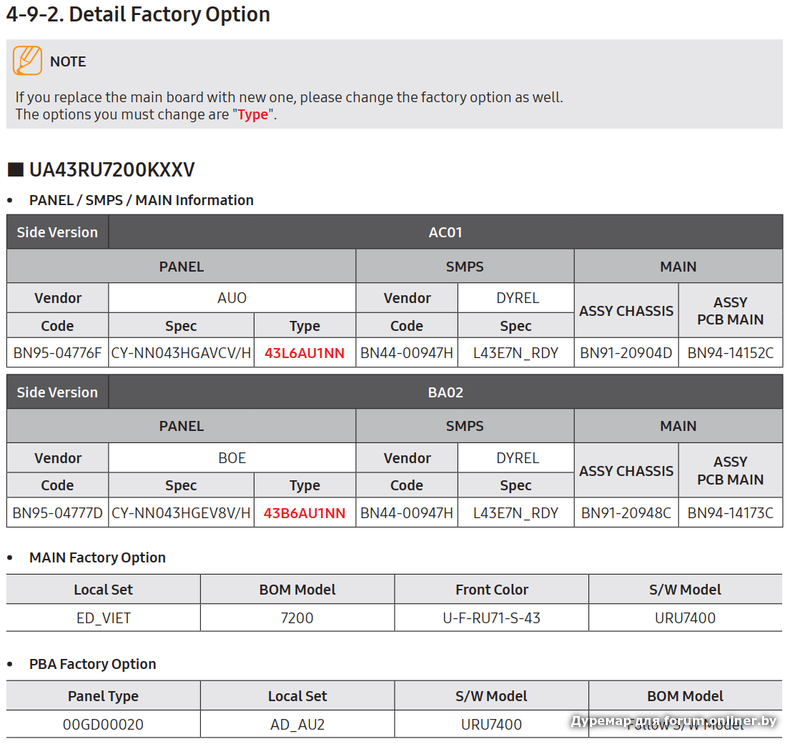This screenshot has width=800, height=744.
Task: Select red panel type 43L6AU1NN
Action: (x=305, y=353)
